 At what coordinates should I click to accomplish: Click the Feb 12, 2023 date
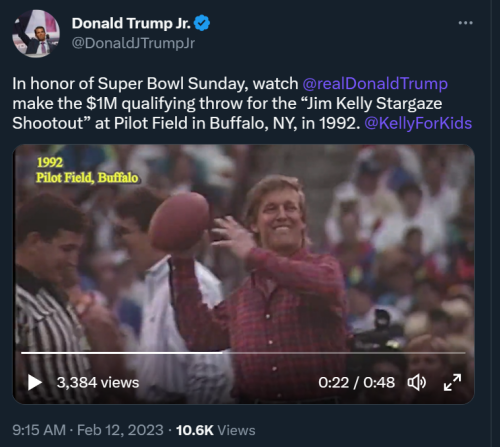point(120,430)
